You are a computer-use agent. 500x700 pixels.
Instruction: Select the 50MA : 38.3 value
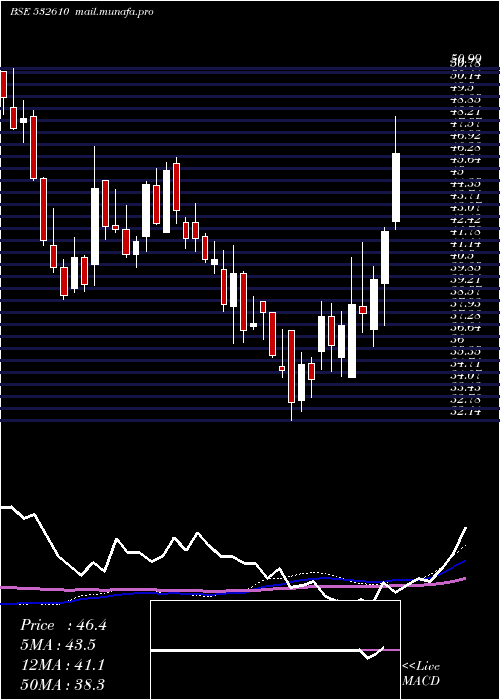pyautogui.click(x=62, y=685)
